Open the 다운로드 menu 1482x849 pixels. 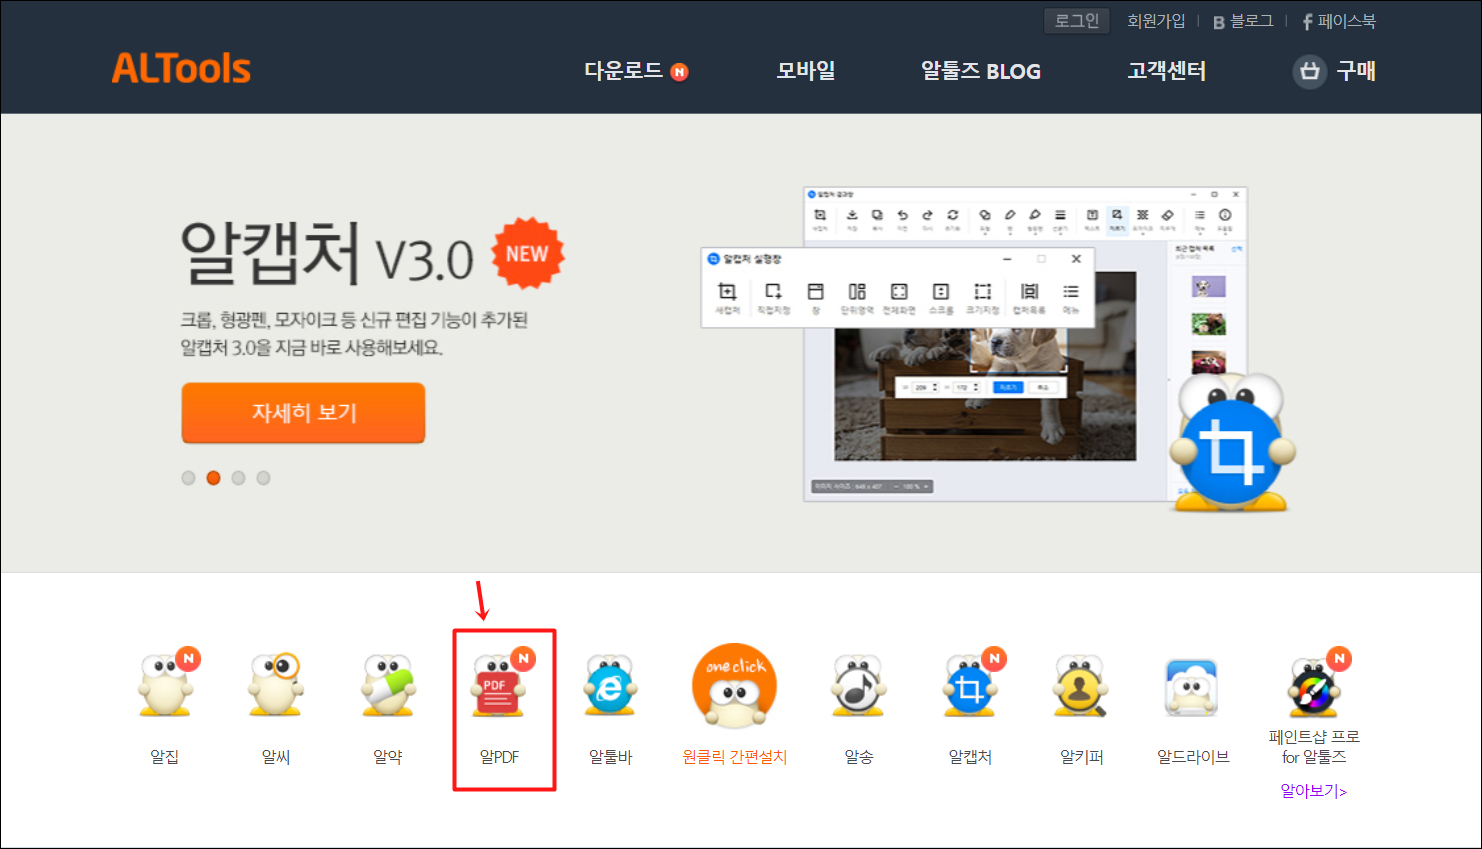click(x=623, y=71)
